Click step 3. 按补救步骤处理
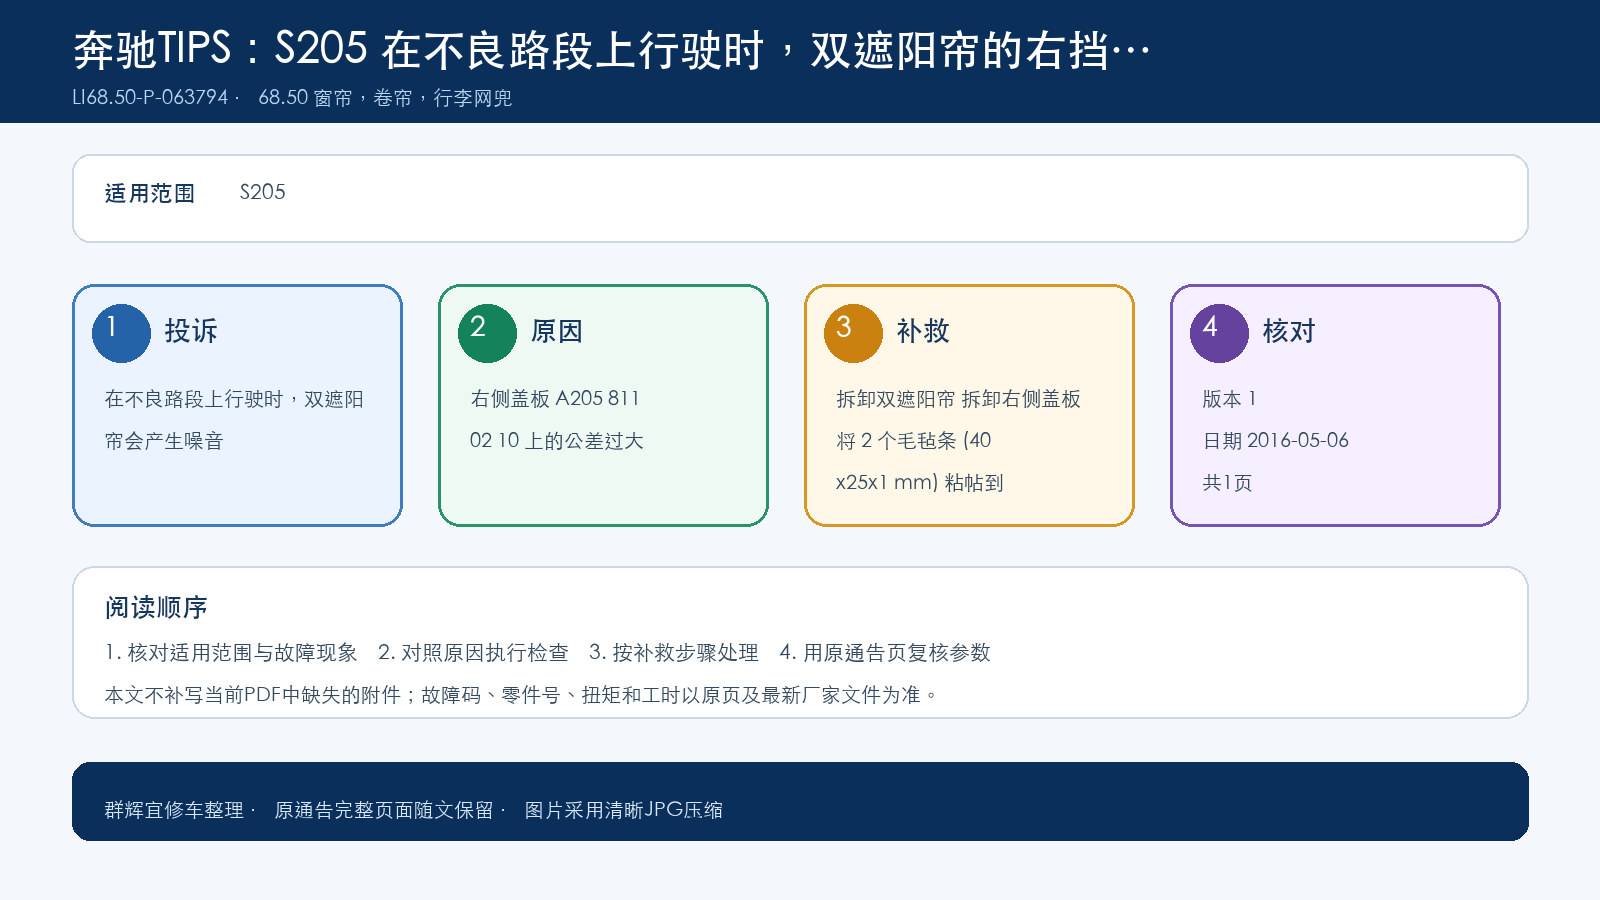 674,653
